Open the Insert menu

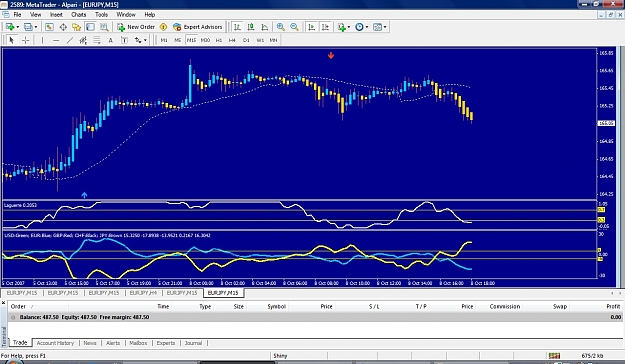click(x=56, y=14)
